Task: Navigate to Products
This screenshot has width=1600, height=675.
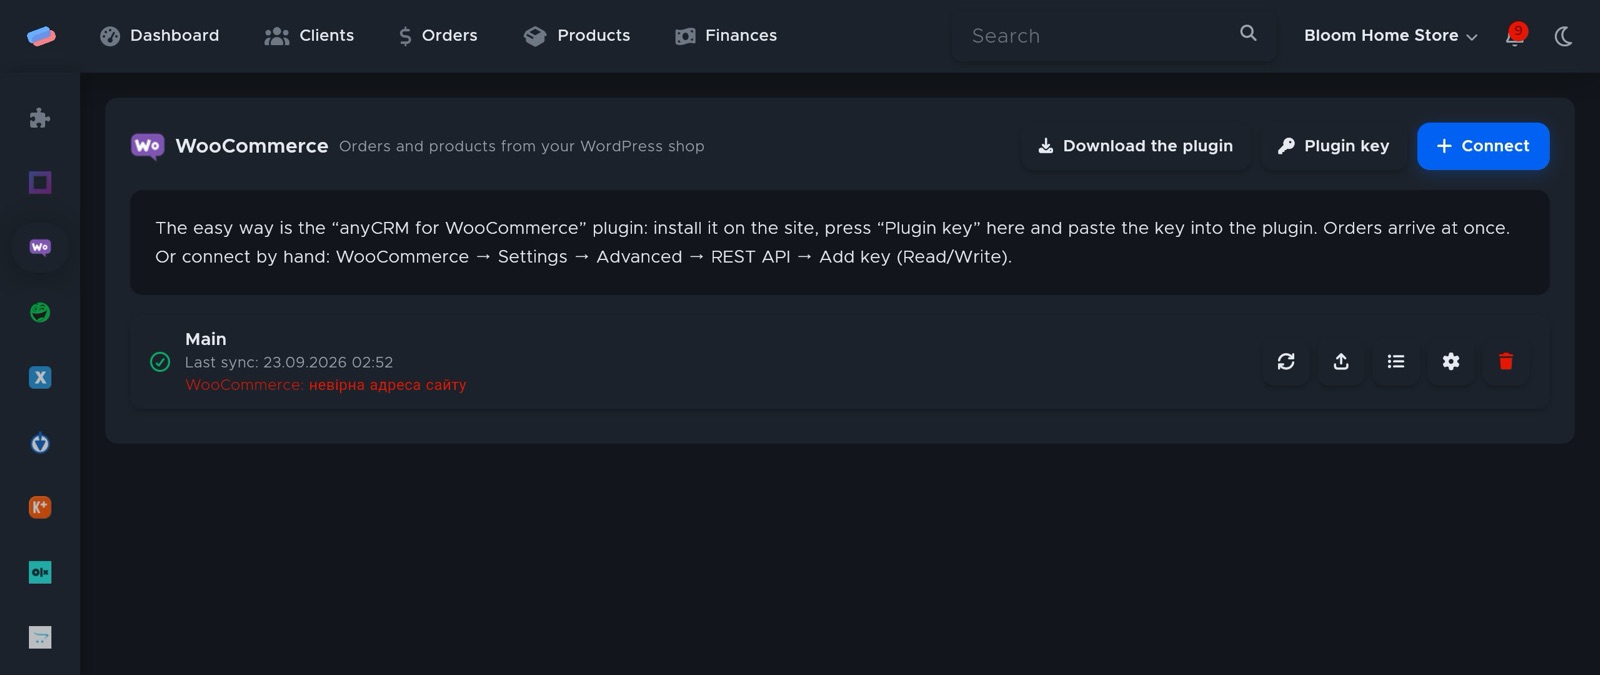Action: pos(577,36)
